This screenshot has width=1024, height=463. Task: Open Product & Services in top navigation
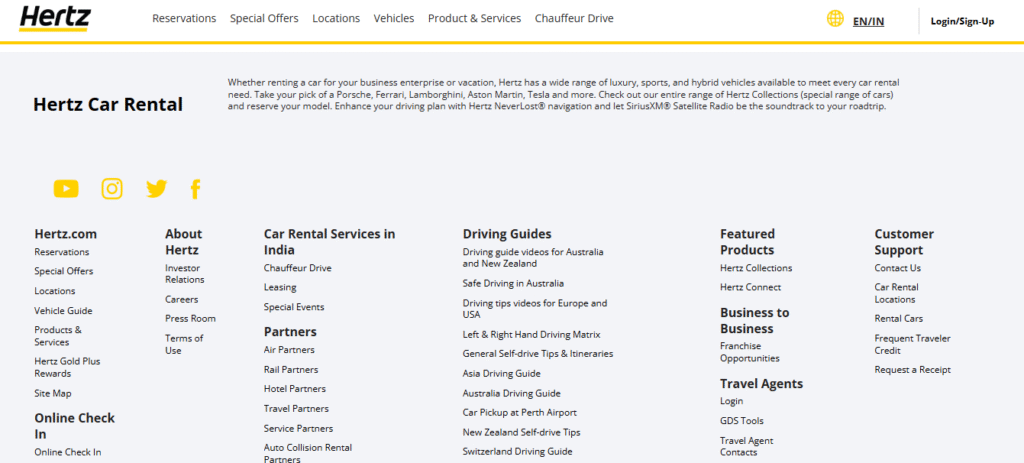pos(474,18)
